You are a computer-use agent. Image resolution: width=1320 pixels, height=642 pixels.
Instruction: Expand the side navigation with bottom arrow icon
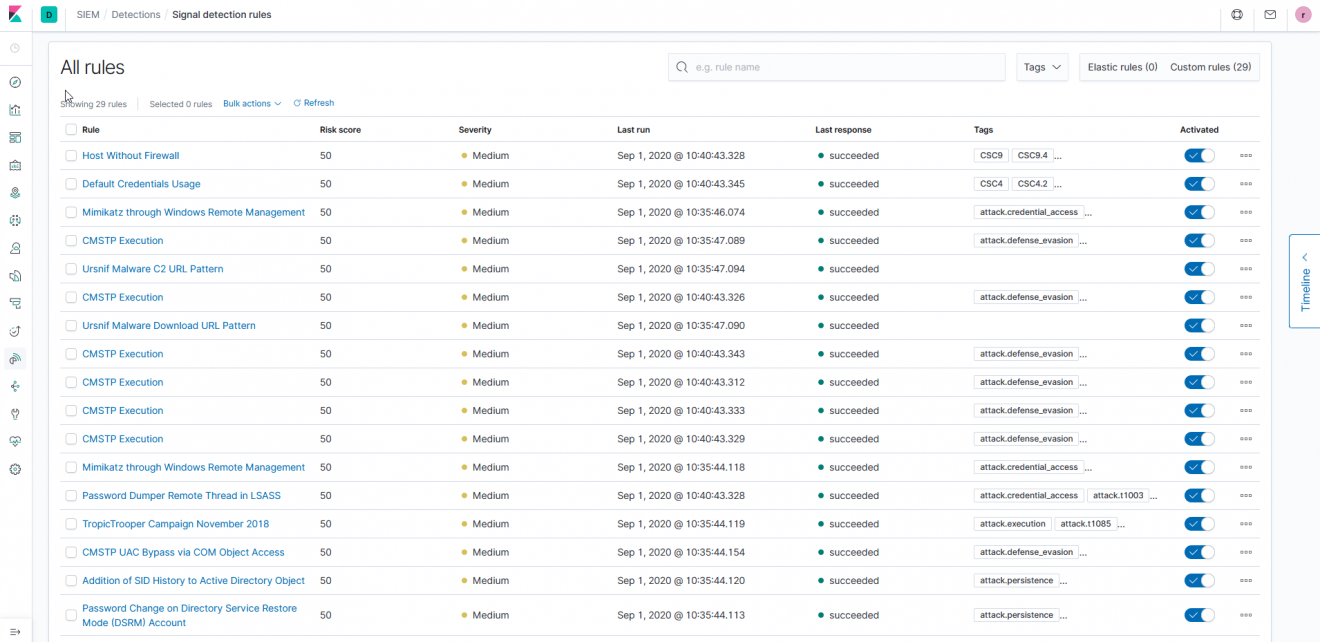(x=15, y=631)
